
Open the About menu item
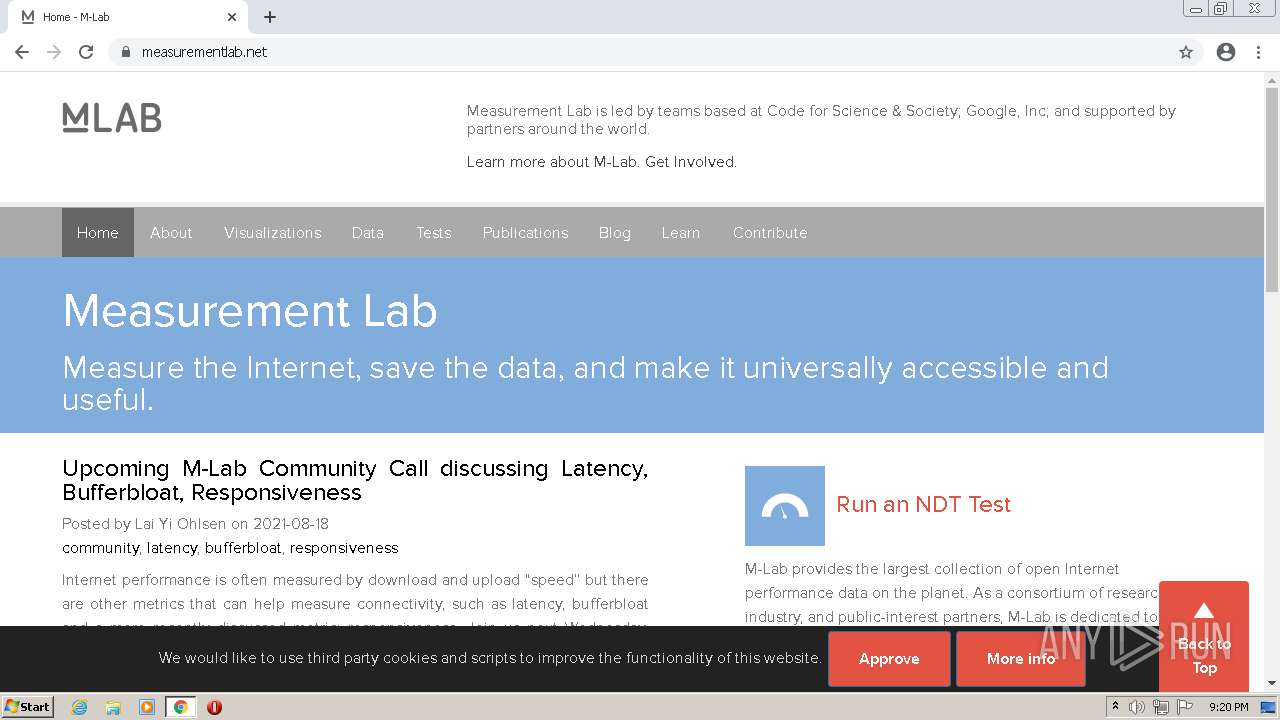coord(171,232)
